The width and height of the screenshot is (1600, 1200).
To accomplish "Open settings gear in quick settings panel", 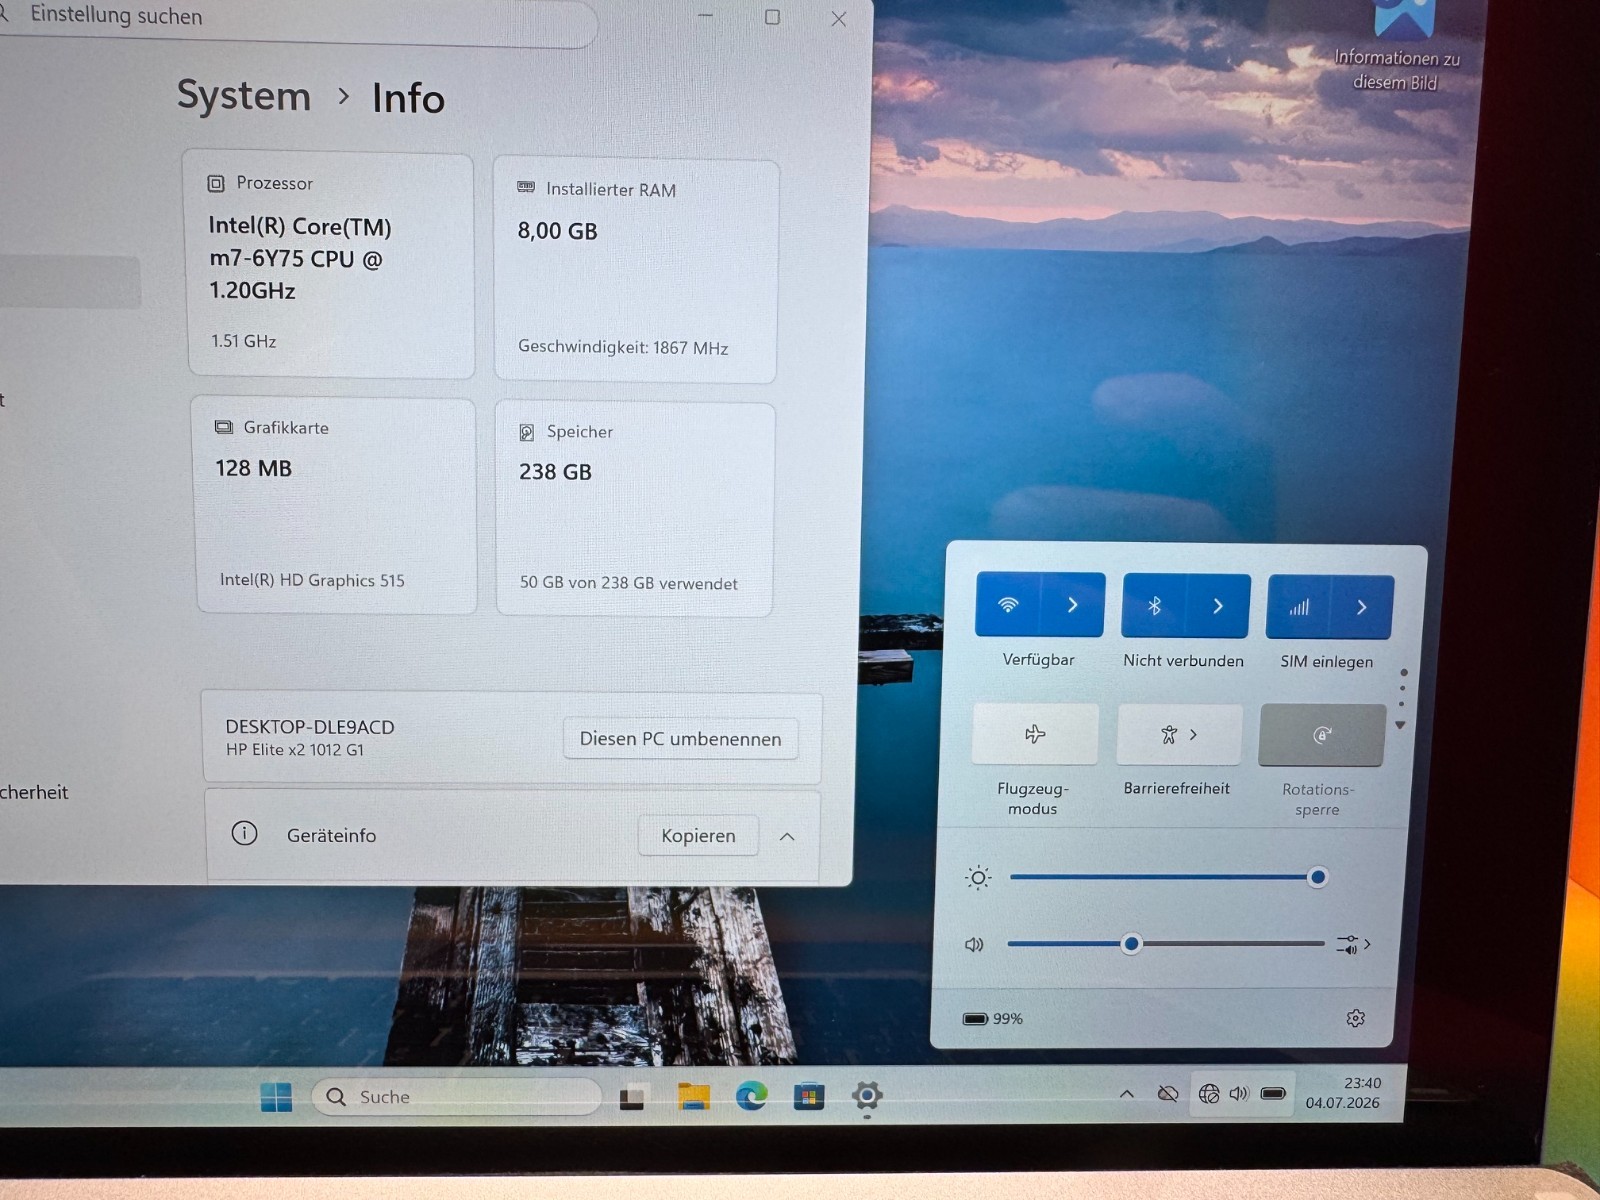I will pyautogui.click(x=1355, y=1018).
